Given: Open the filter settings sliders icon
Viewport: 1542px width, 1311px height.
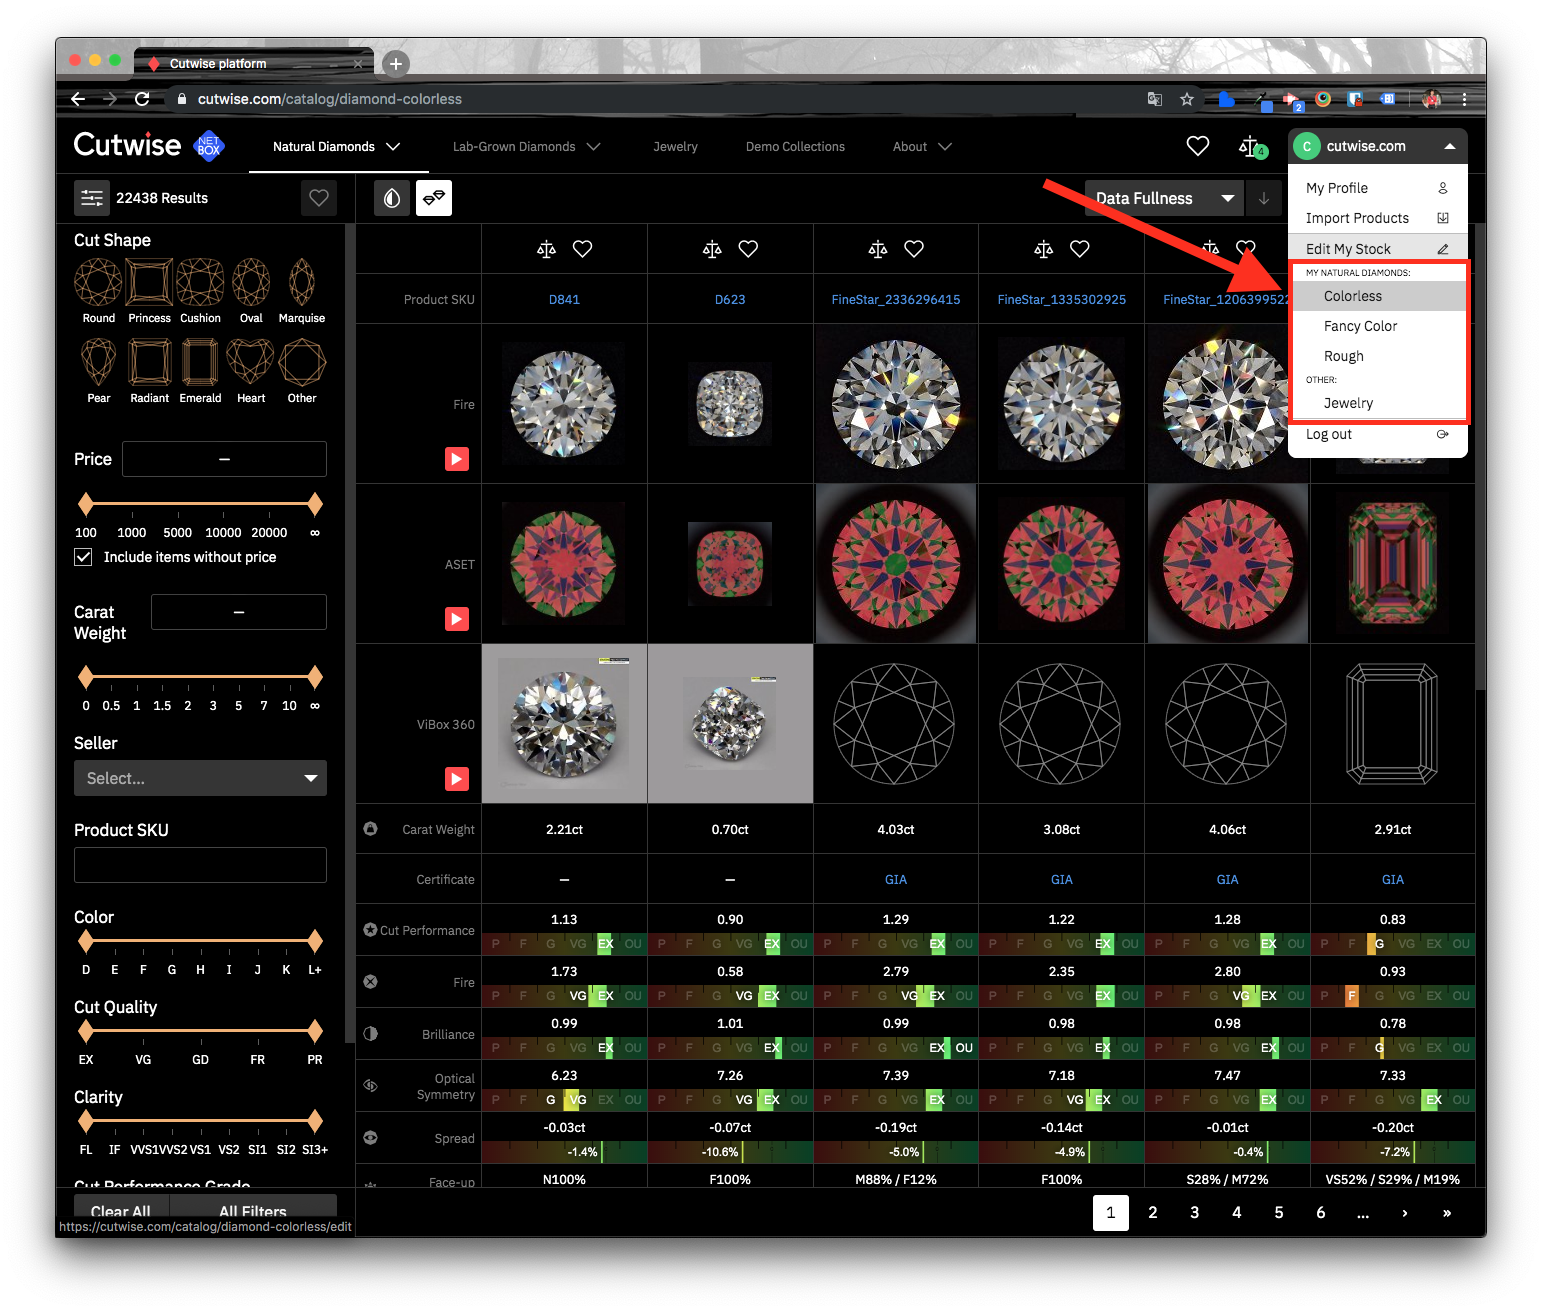Looking at the screenshot, I should coord(92,198).
